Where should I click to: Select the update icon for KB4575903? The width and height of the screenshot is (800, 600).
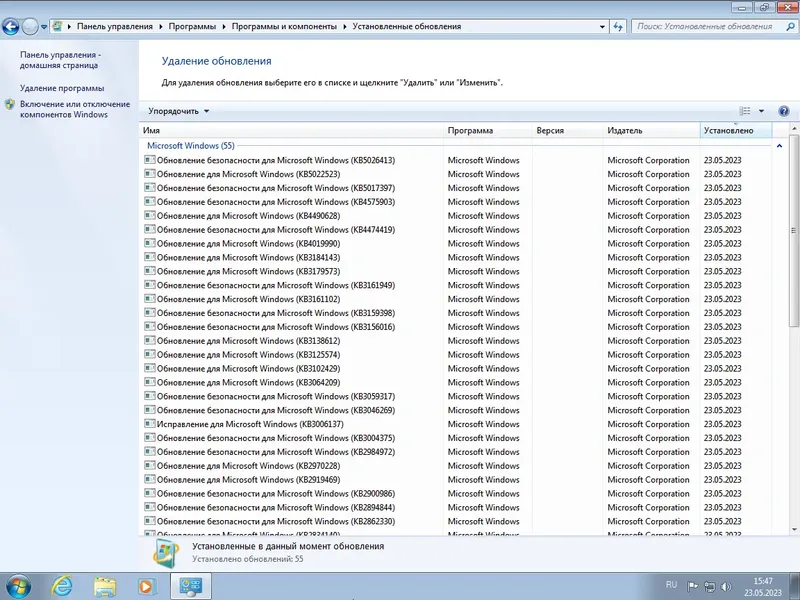coord(149,202)
